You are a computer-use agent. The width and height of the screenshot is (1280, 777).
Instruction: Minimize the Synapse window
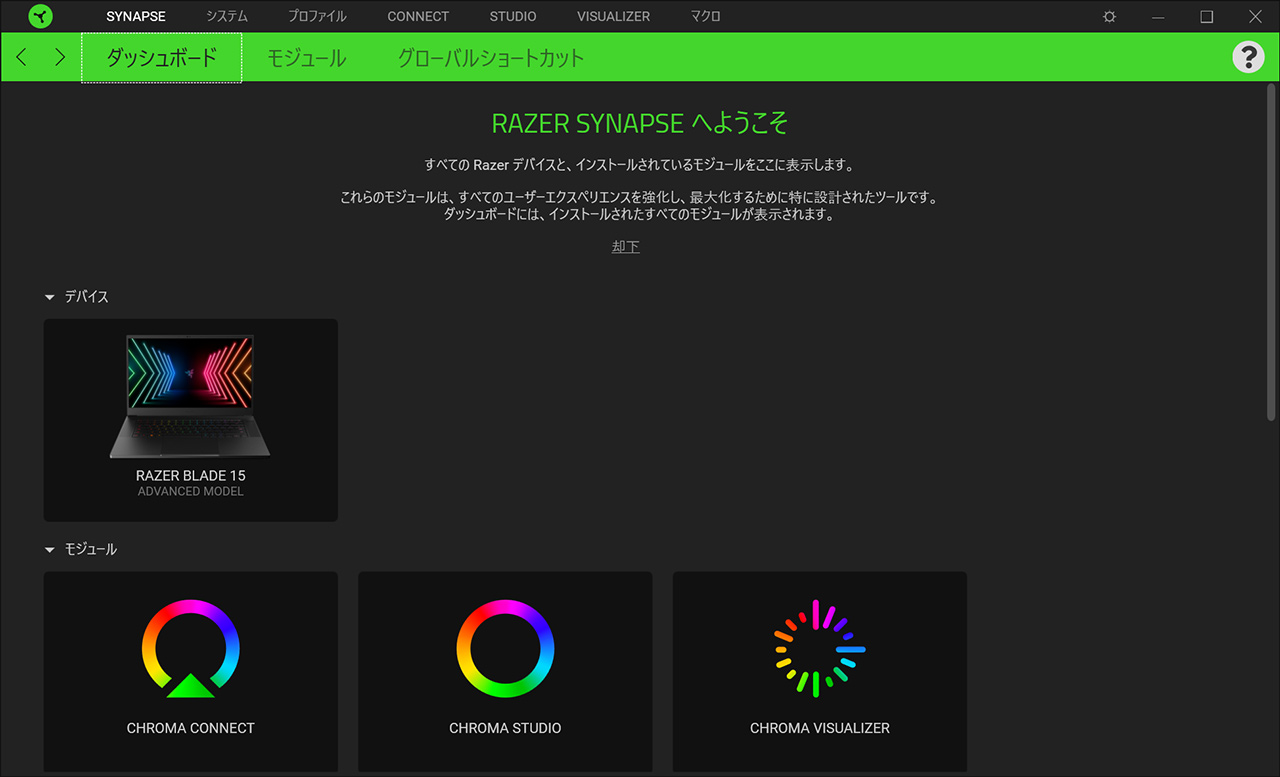point(1158,17)
